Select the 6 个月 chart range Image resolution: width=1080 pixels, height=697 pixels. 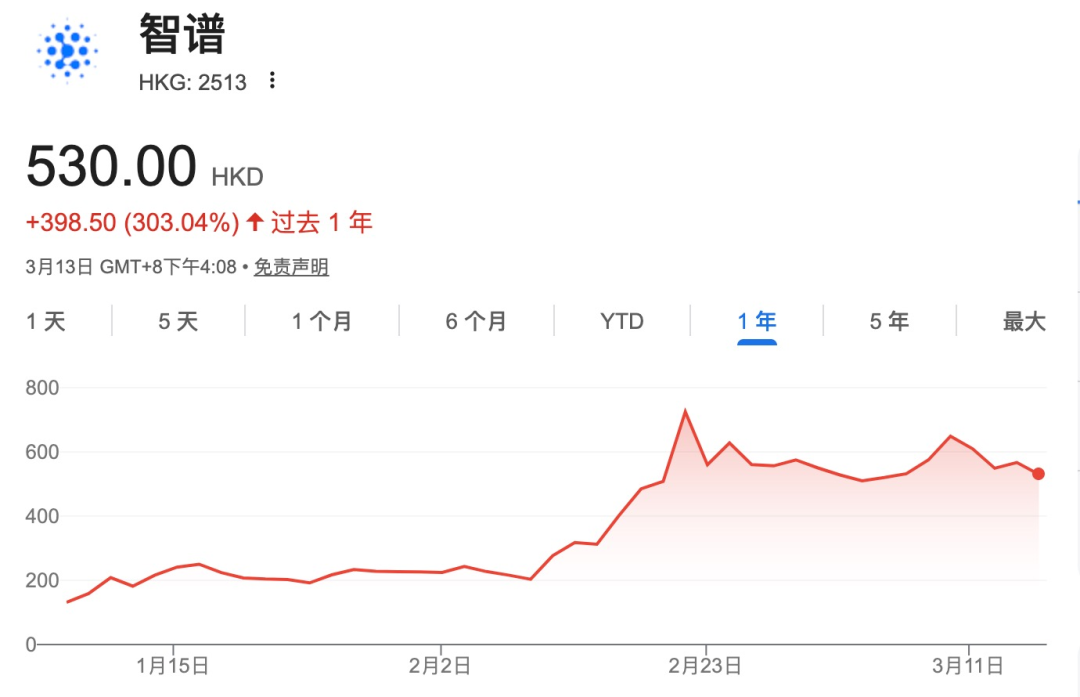475,321
